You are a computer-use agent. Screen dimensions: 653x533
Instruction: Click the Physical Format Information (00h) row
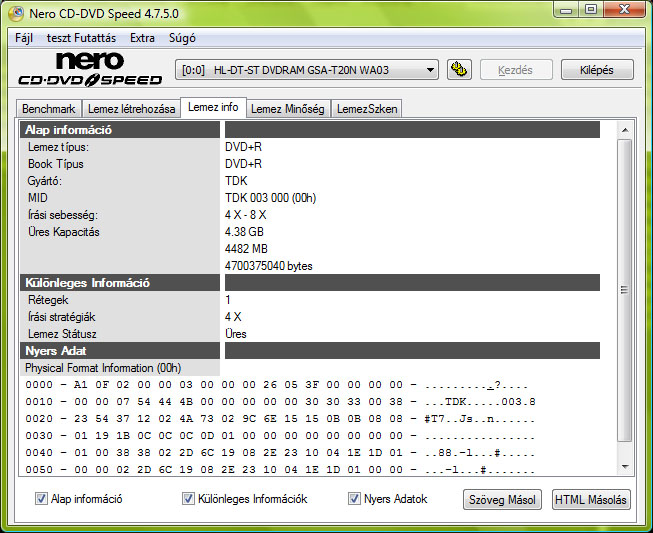103,368
